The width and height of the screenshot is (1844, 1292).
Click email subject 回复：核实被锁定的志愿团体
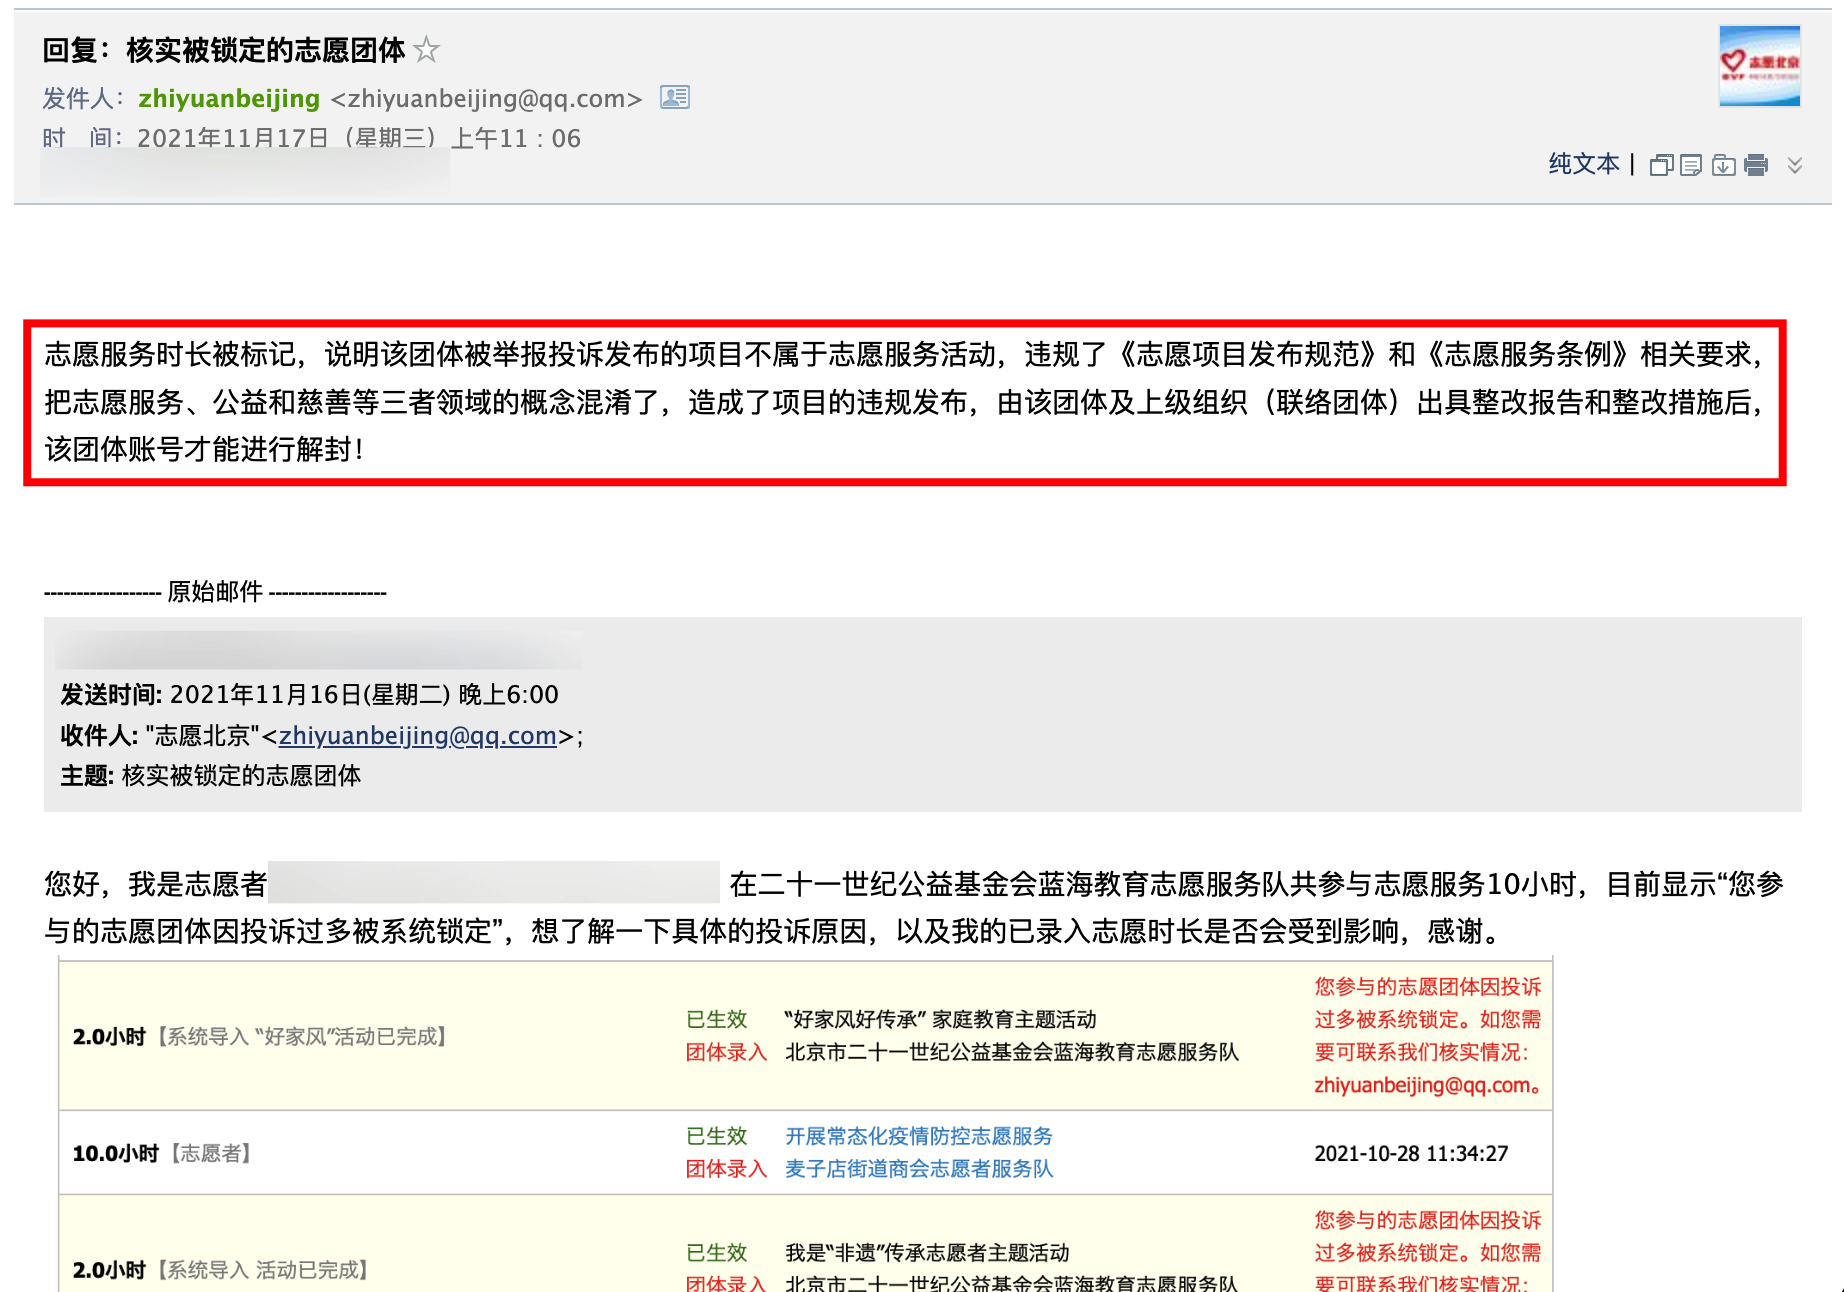point(224,49)
